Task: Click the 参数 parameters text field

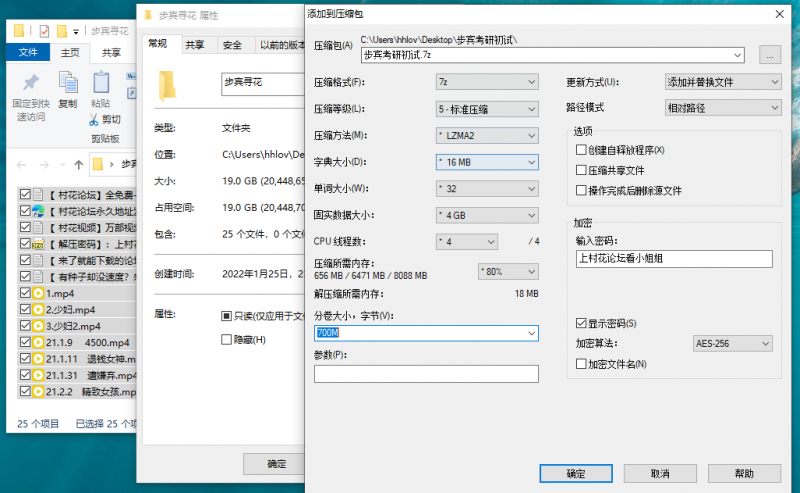Action: point(426,374)
